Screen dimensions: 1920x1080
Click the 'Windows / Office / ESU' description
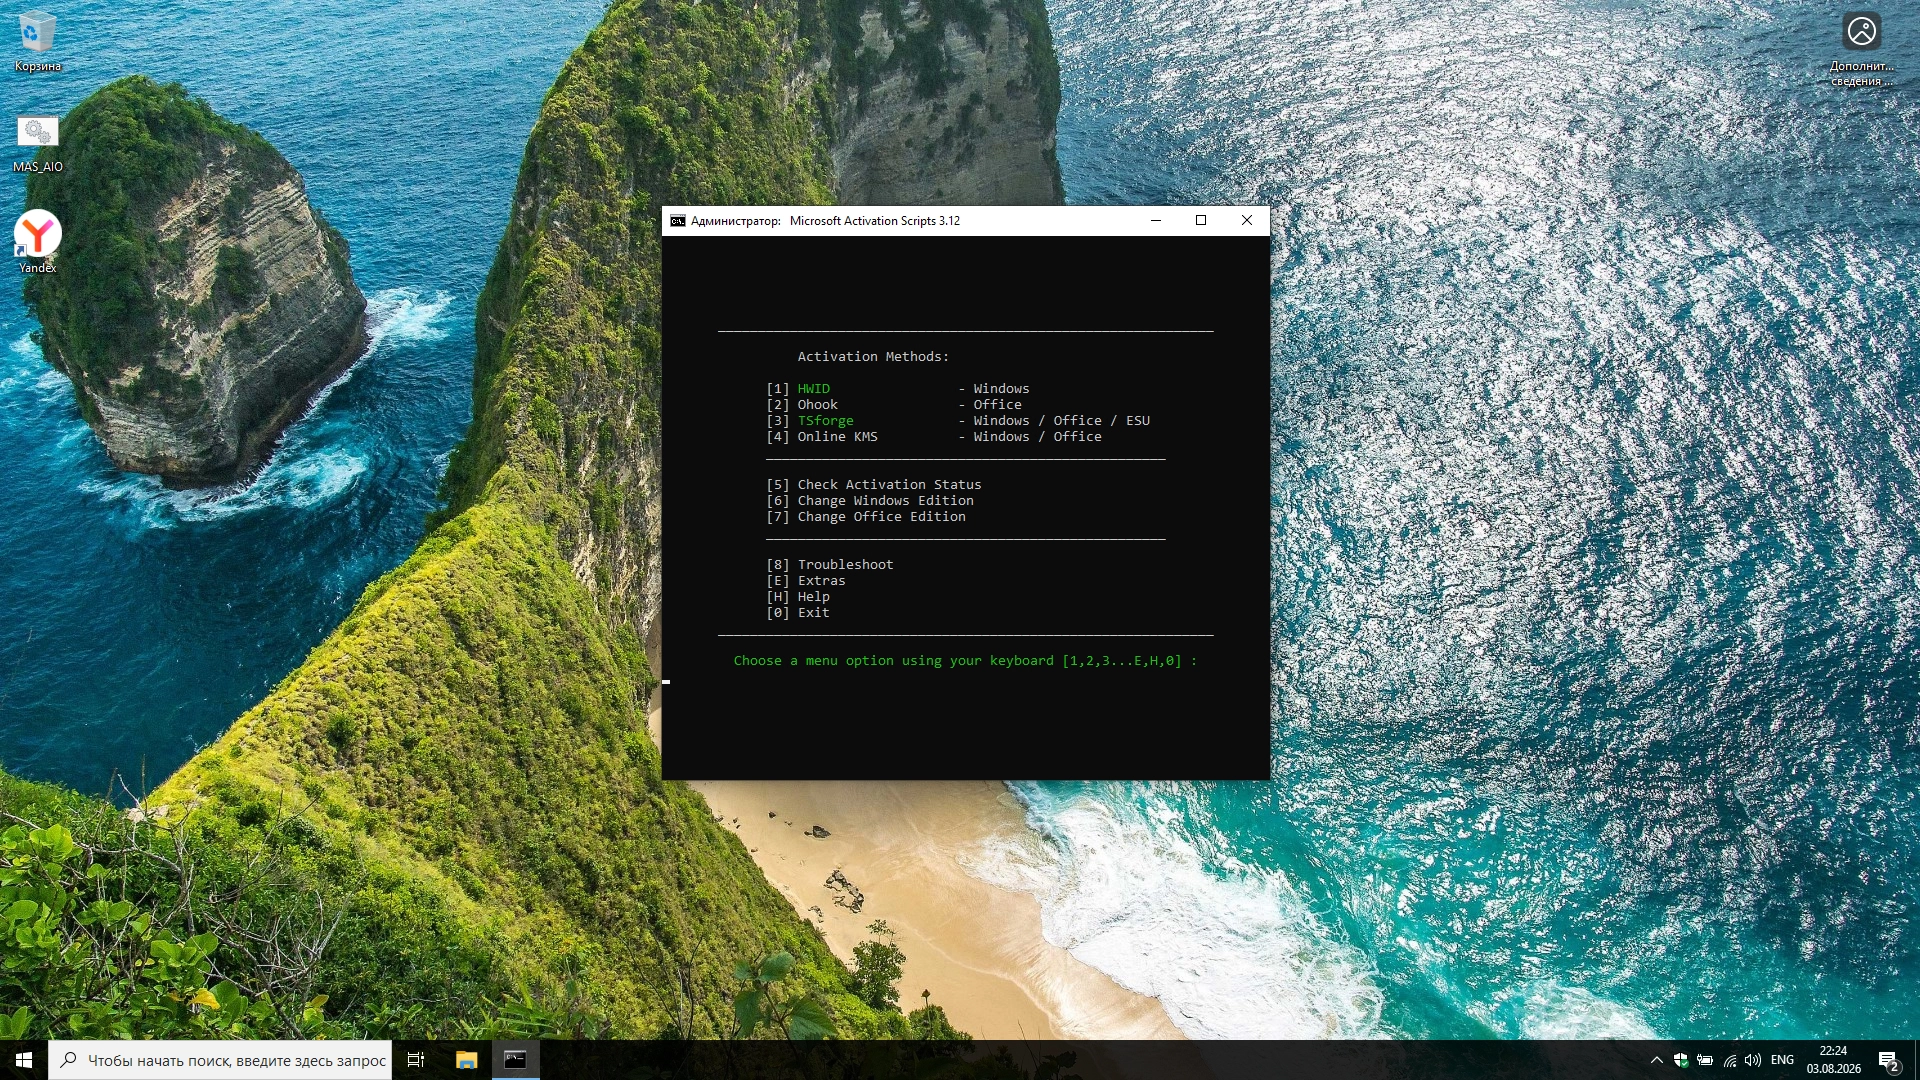pyautogui.click(x=1061, y=421)
